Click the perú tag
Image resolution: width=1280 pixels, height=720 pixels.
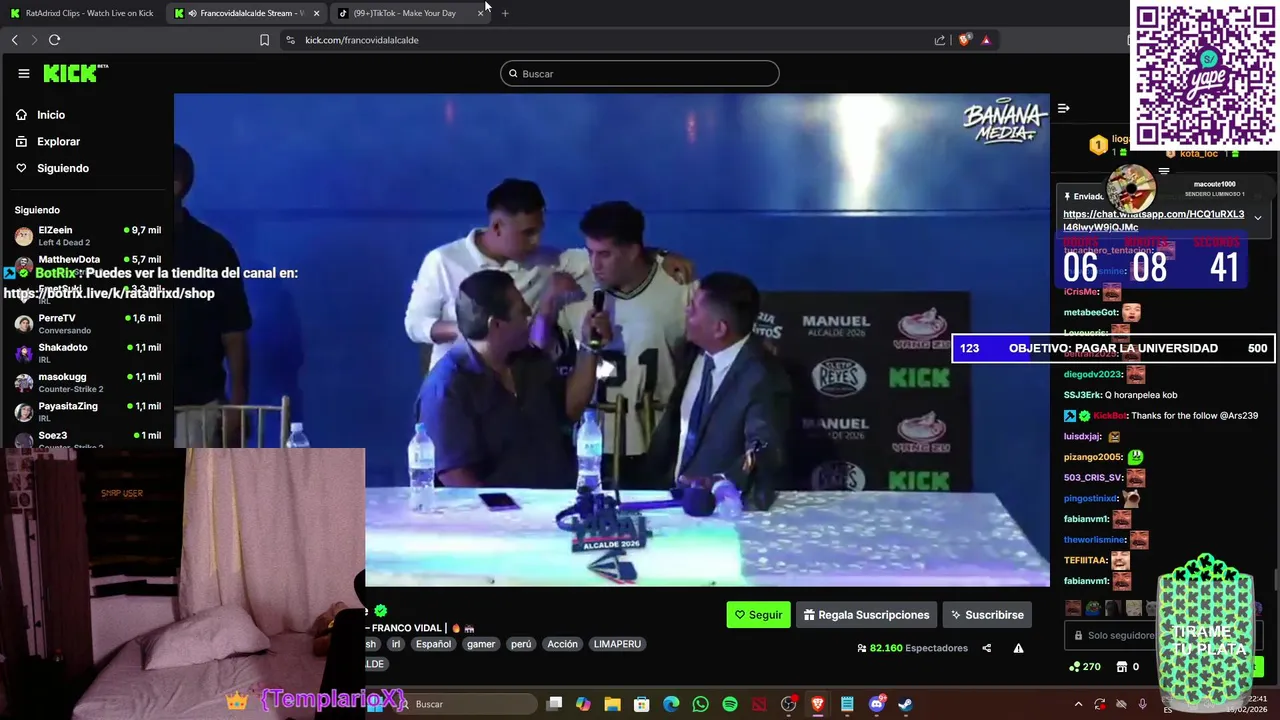(x=521, y=644)
